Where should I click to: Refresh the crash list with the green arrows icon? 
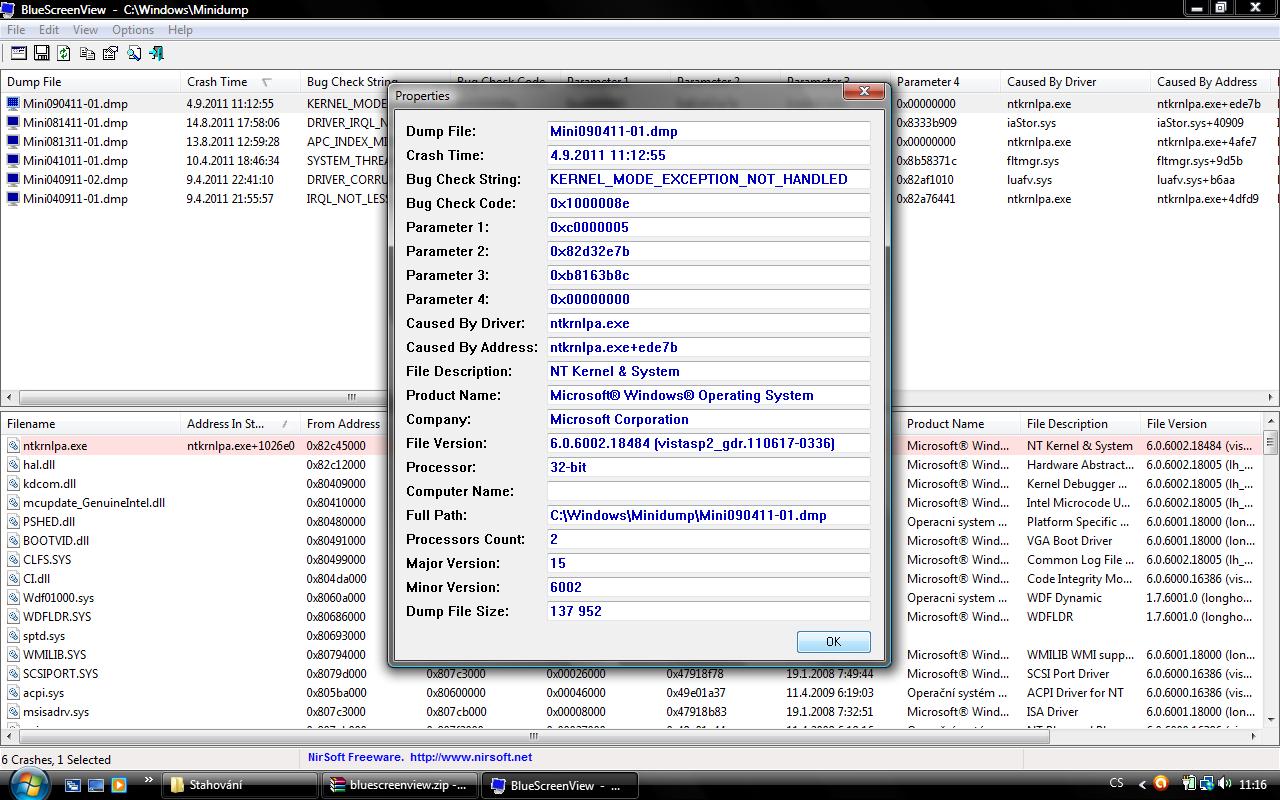pos(64,53)
